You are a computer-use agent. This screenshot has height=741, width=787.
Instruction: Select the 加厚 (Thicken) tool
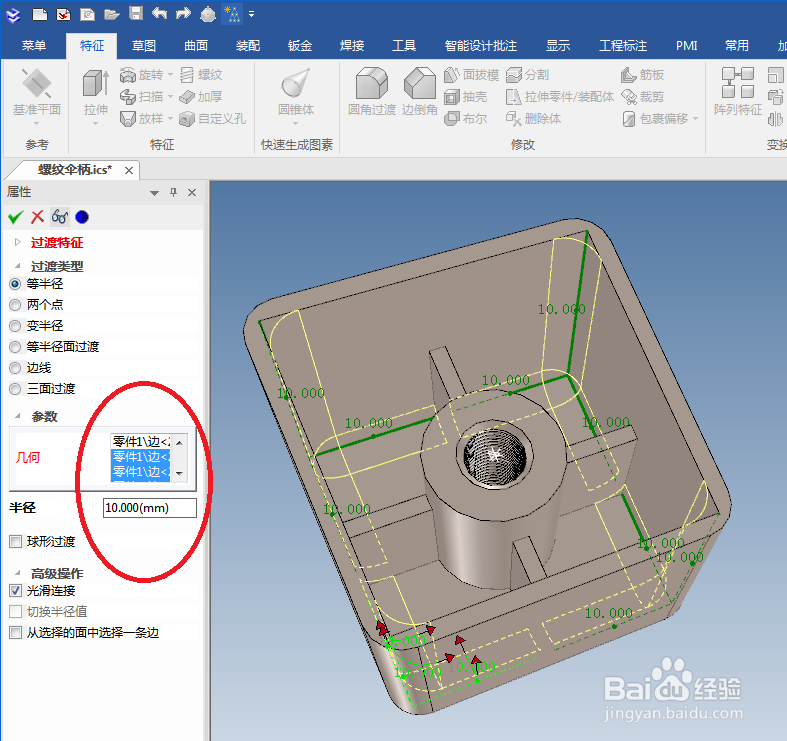coord(201,96)
